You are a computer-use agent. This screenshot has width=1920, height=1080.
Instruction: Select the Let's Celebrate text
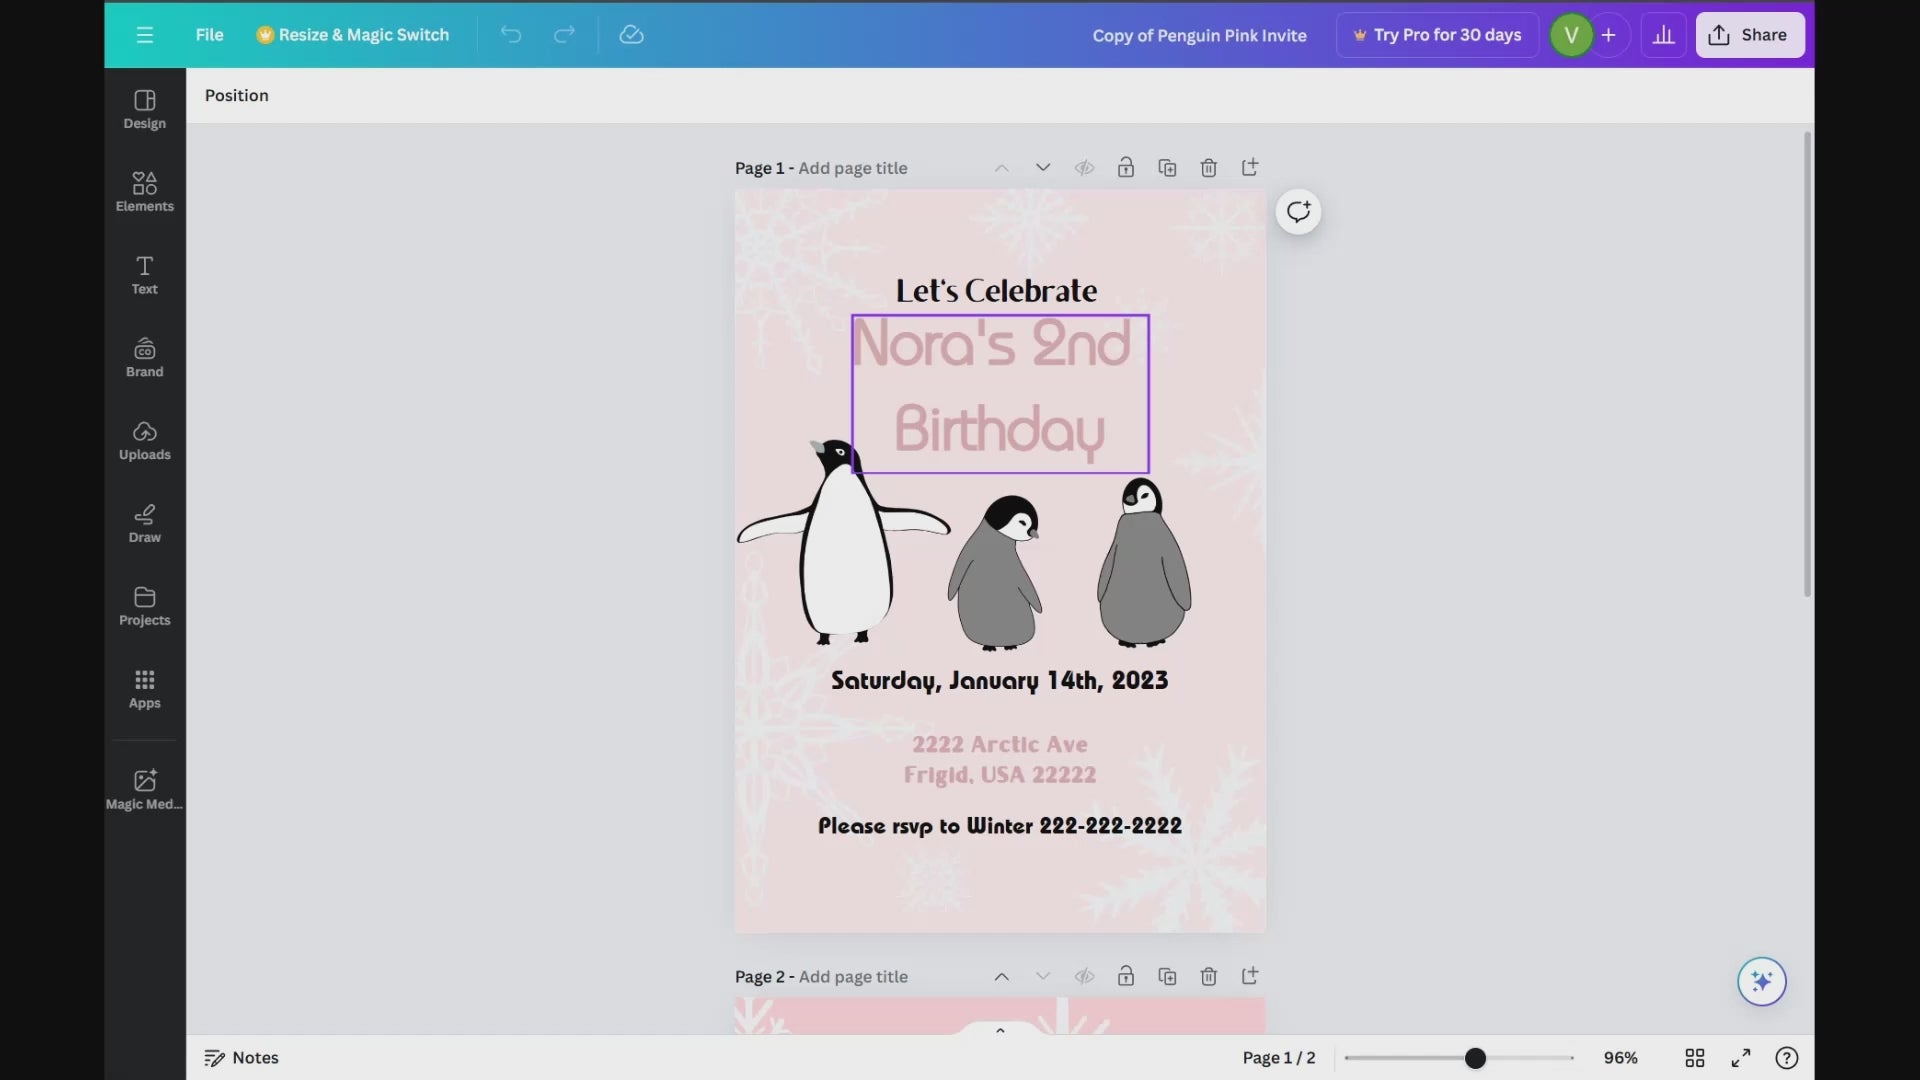pos(996,291)
